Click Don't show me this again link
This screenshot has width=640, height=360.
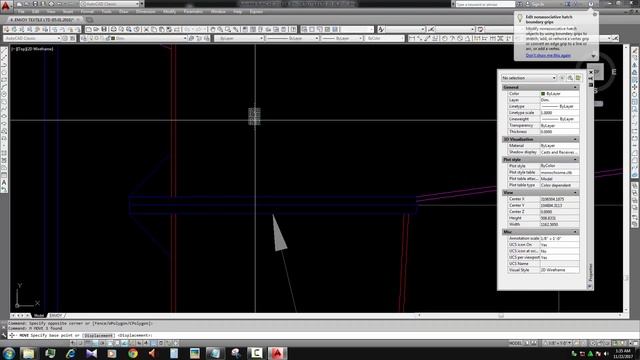click(x=548, y=55)
